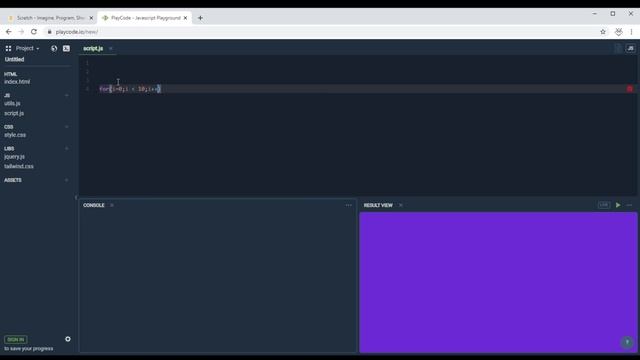Click the purple result preview area
The height and width of the screenshot is (360, 640).
[x=498, y=282]
